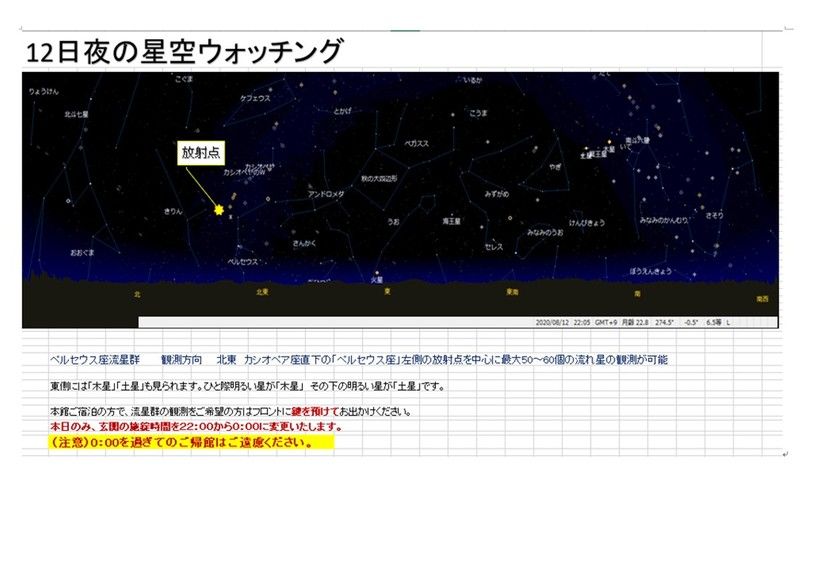Click the きりん constellation label

(173, 212)
